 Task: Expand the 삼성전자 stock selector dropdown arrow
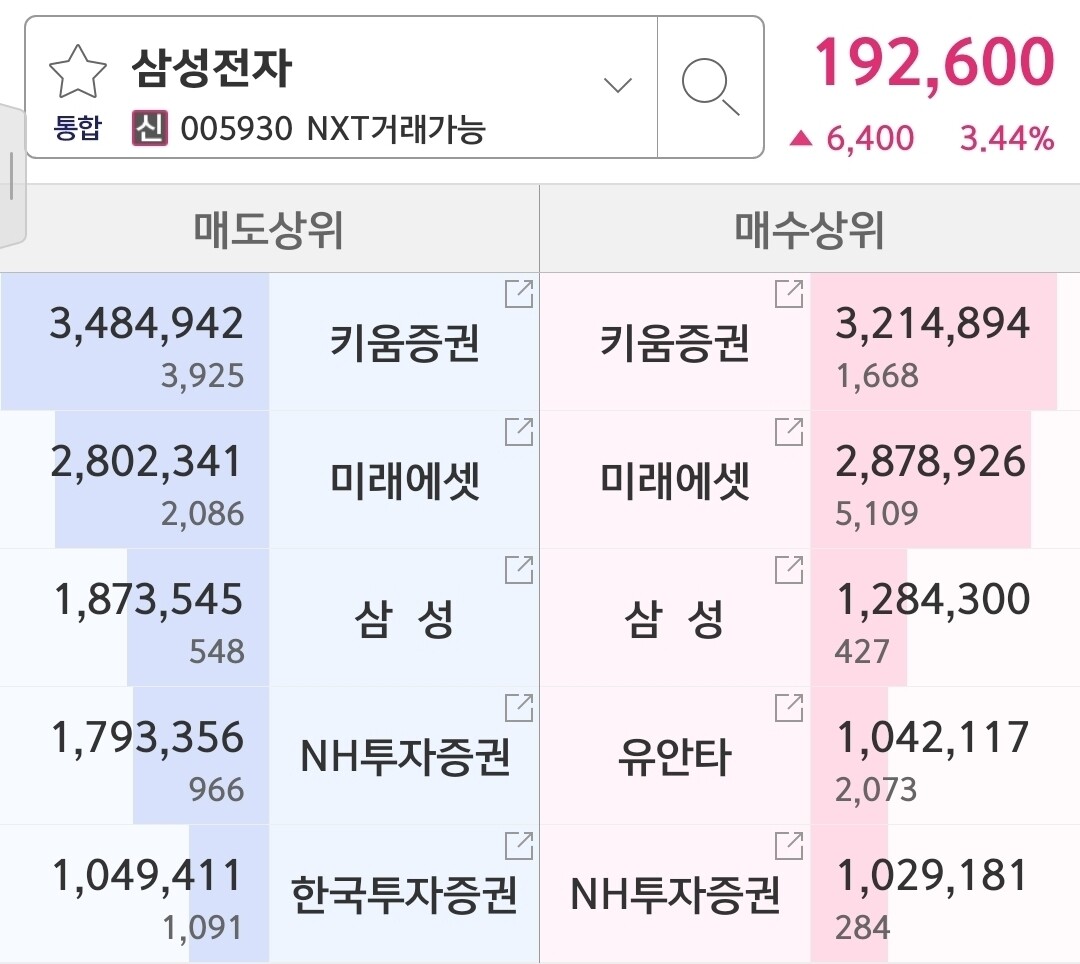[x=618, y=85]
